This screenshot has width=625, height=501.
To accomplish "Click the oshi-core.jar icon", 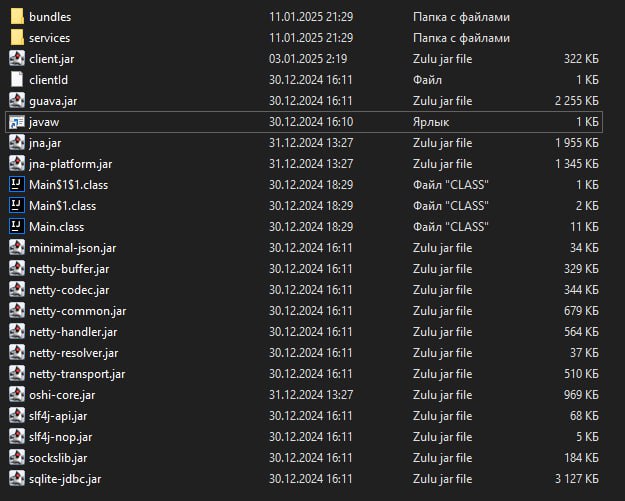I will pyautogui.click(x=16, y=395).
